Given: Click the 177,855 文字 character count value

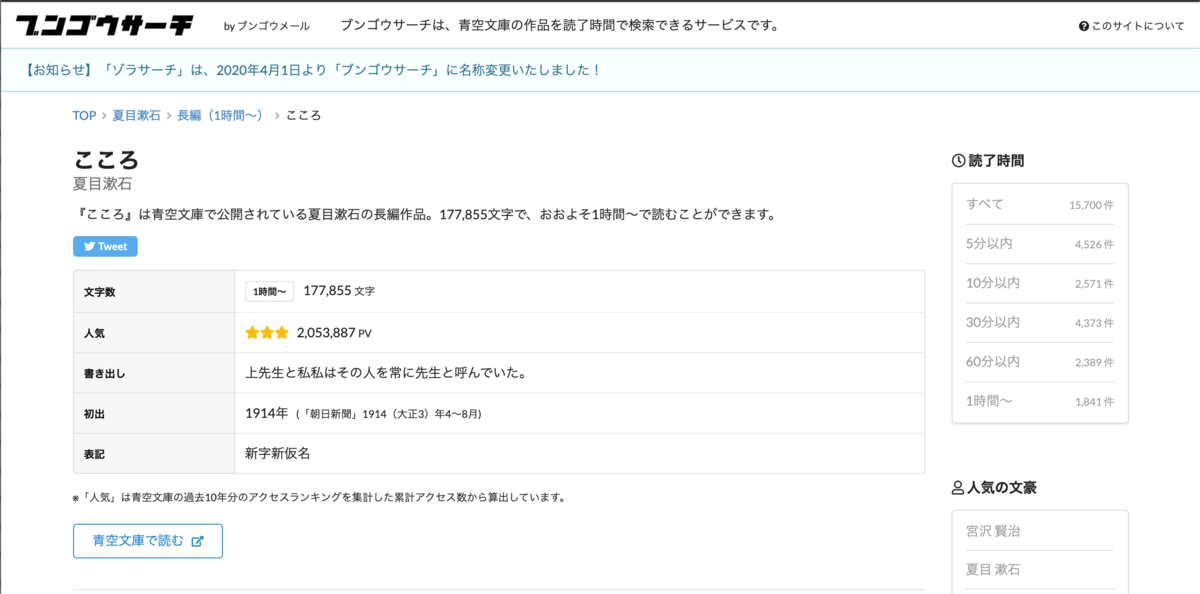Looking at the screenshot, I should 339,291.
